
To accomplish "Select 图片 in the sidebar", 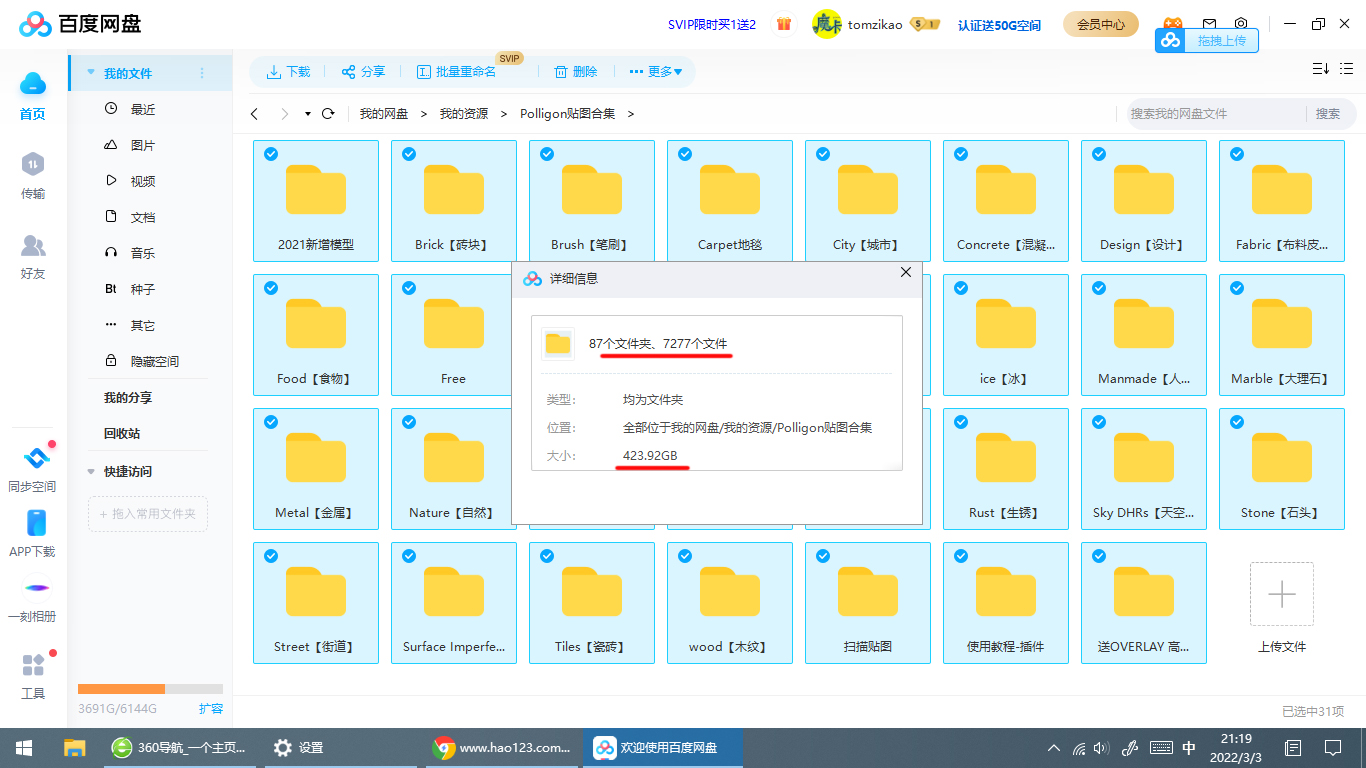I will (x=143, y=145).
